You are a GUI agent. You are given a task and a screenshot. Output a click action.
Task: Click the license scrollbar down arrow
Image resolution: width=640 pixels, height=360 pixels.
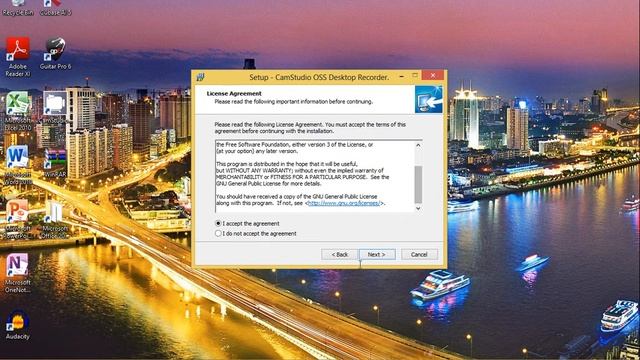pyautogui.click(x=418, y=208)
